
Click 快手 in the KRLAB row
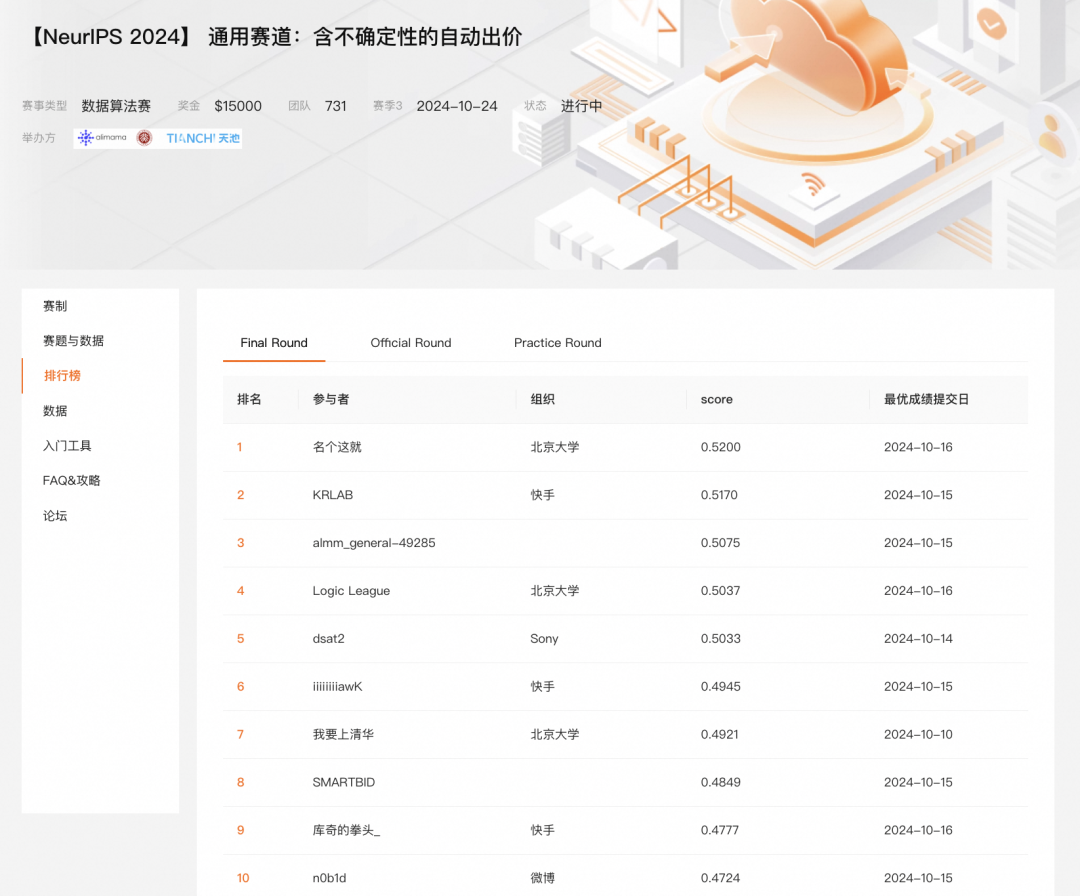(543, 494)
